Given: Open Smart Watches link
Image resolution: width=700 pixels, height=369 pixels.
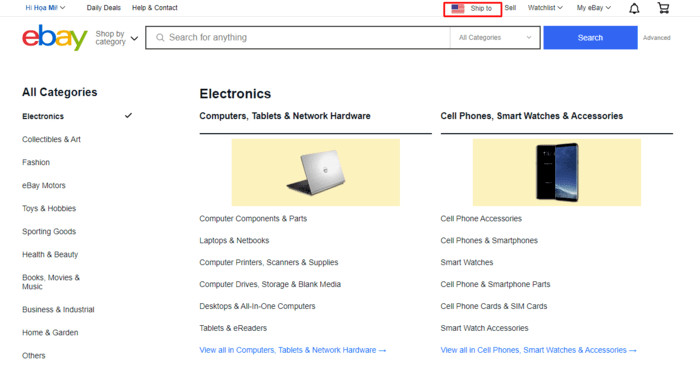Looking at the screenshot, I should [467, 262].
